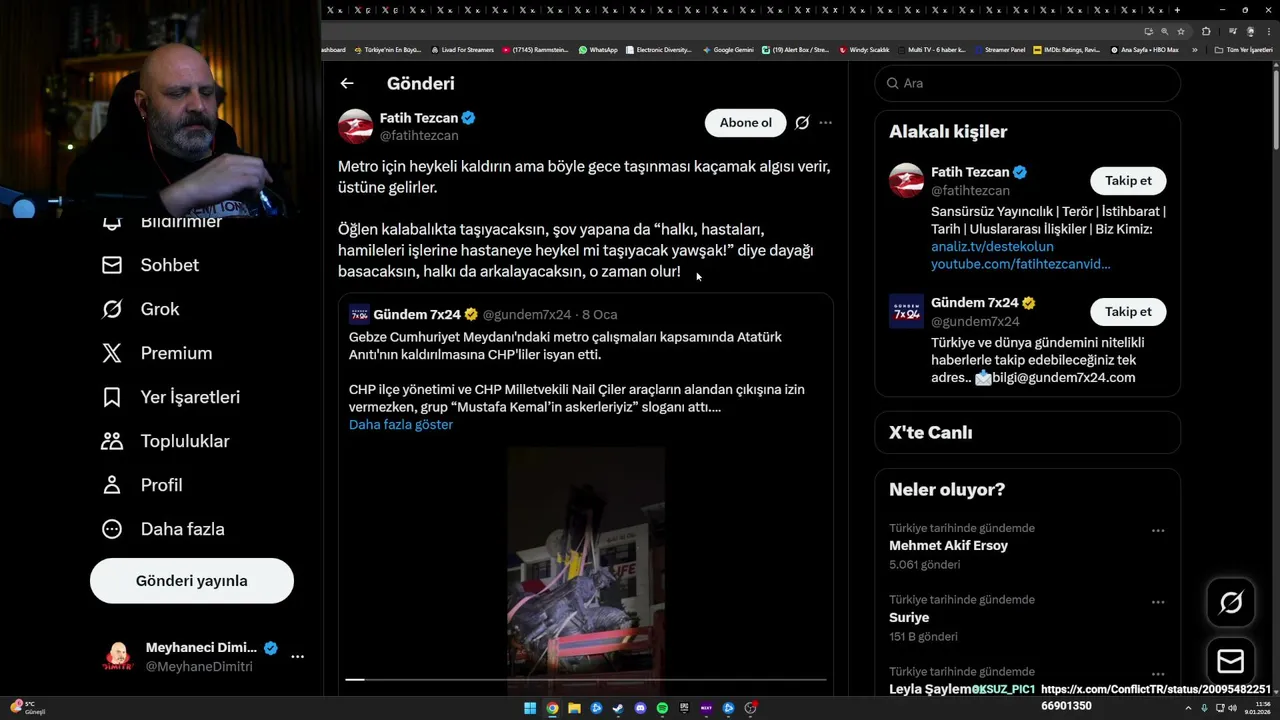Open the Windy: Sıcaklık bookmark
Viewport: 1280px width, 720px height.
pyautogui.click(x=864, y=49)
